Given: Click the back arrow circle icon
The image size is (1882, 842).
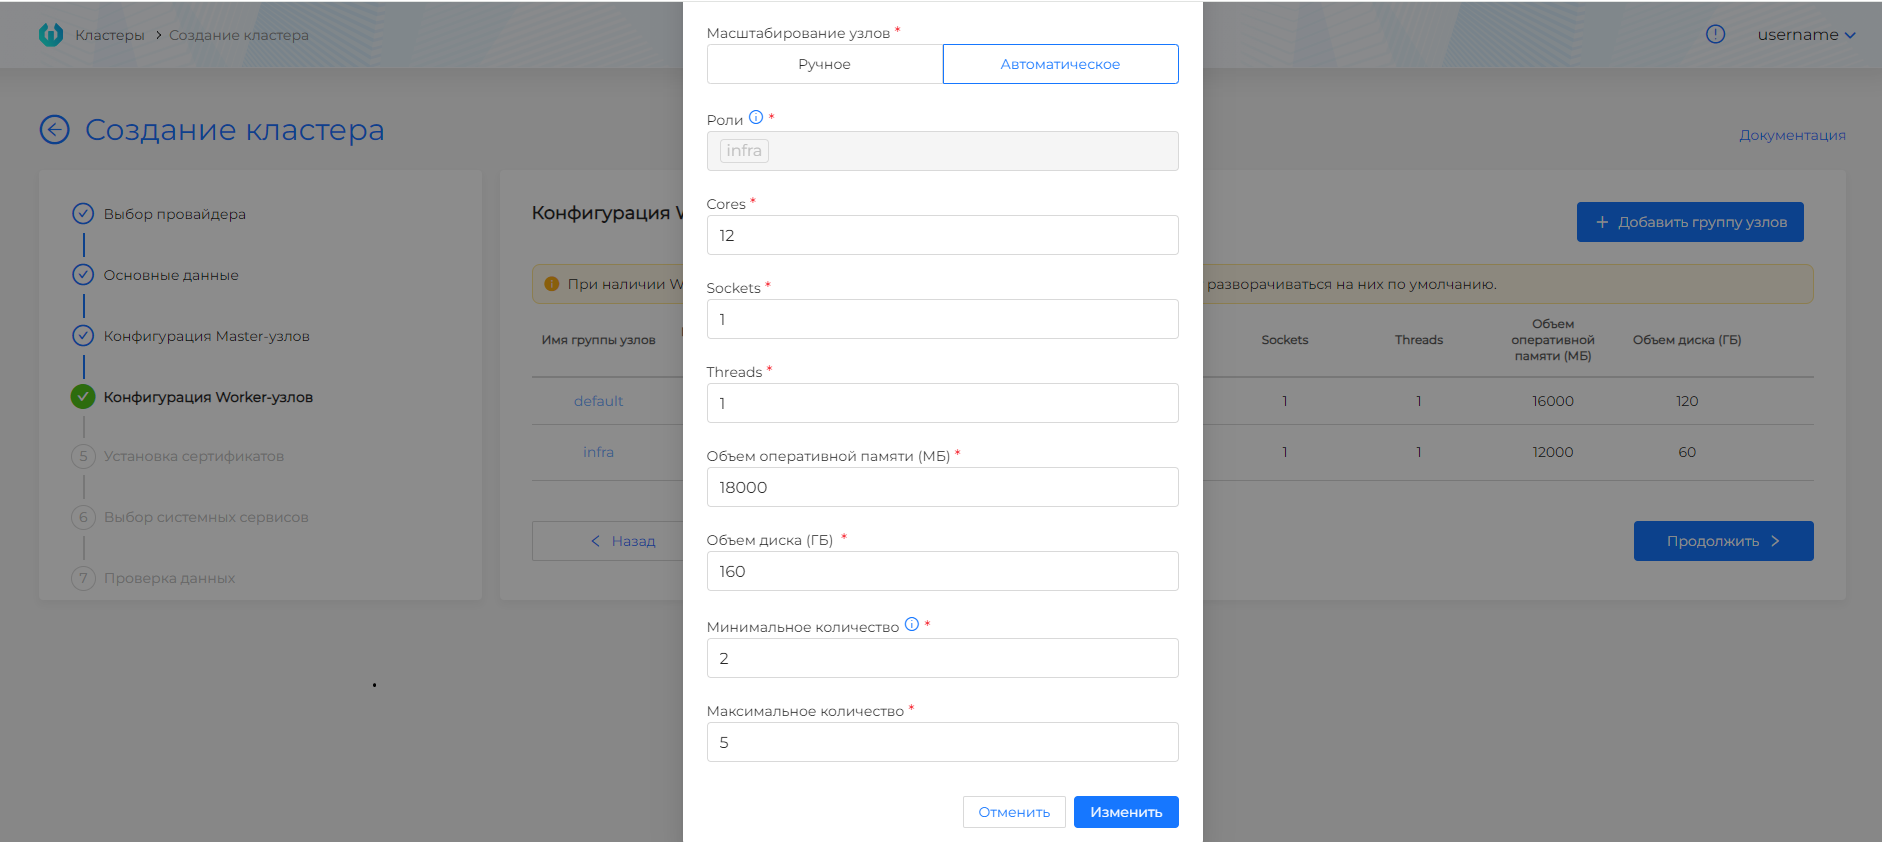Looking at the screenshot, I should [55, 130].
